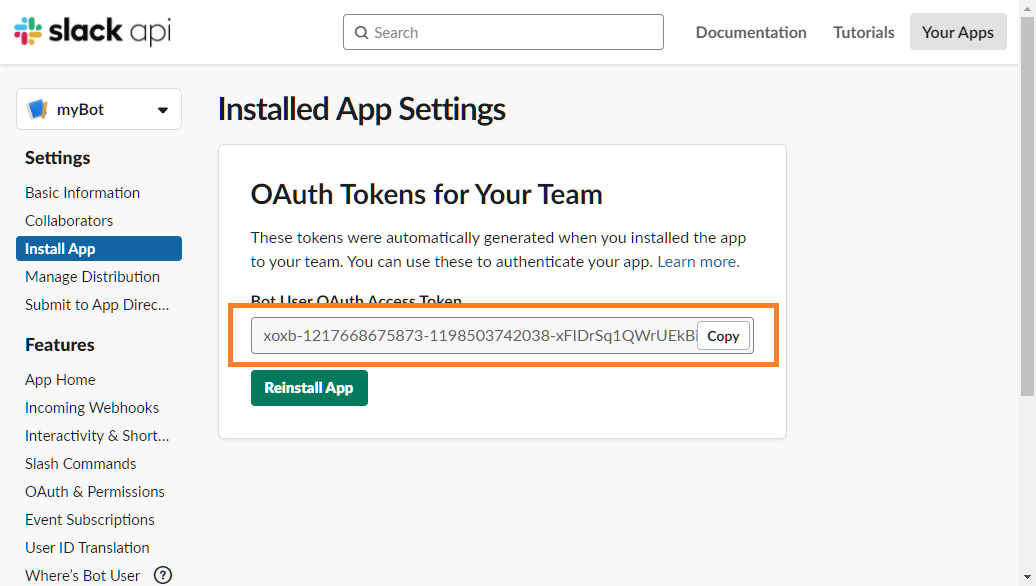This screenshot has width=1036, height=586.
Task: Click inside the OAuth token field
Action: coord(470,336)
